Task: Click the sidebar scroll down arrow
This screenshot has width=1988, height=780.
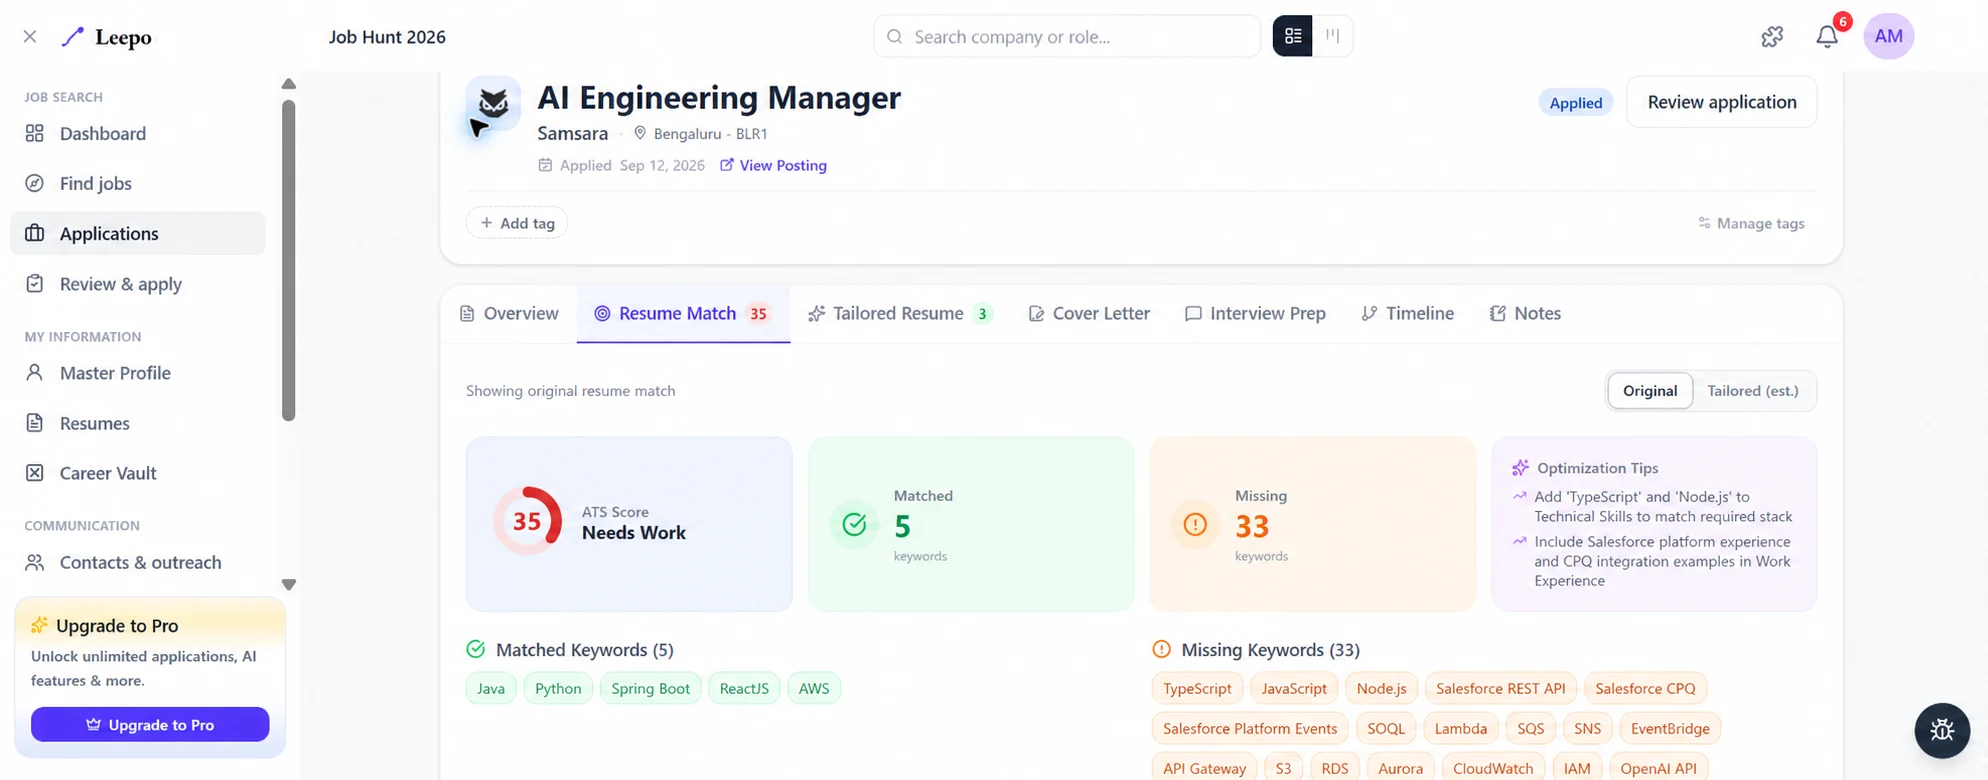Action: [x=289, y=585]
